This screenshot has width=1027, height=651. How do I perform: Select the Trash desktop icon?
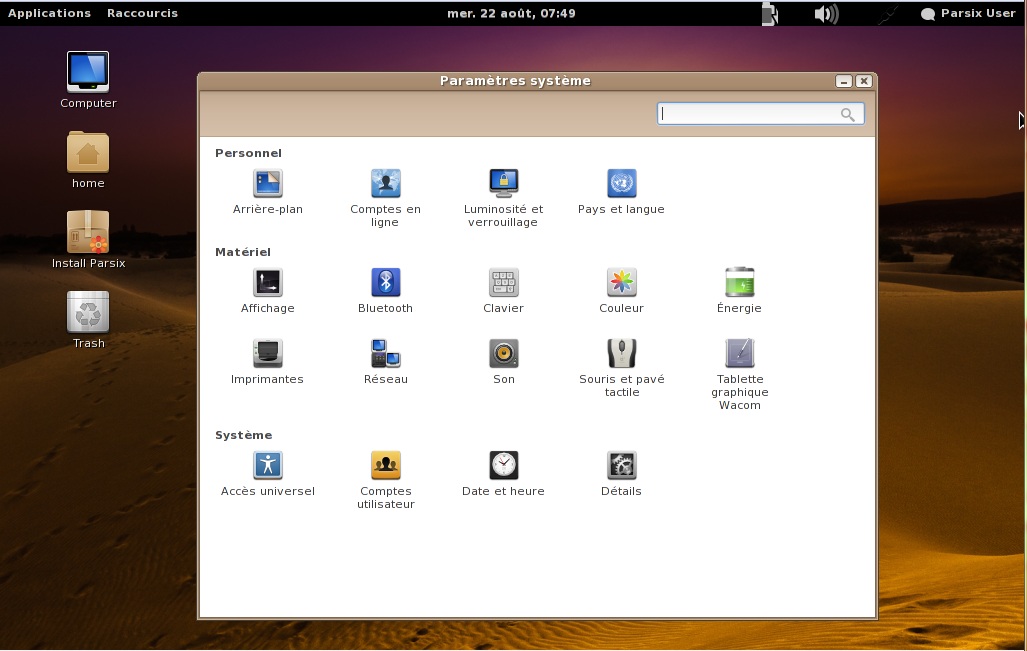[x=88, y=320]
